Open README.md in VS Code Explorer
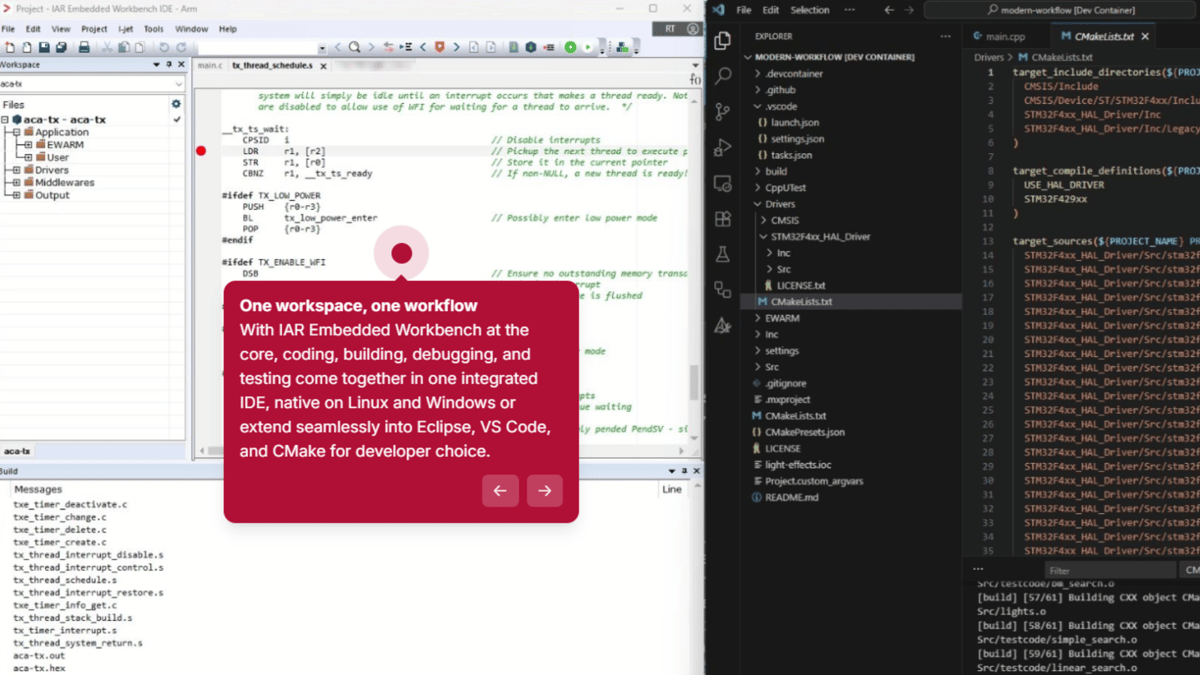Image resolution: width=1200 pixels, height=675 pixels. (x=792, y=497)
